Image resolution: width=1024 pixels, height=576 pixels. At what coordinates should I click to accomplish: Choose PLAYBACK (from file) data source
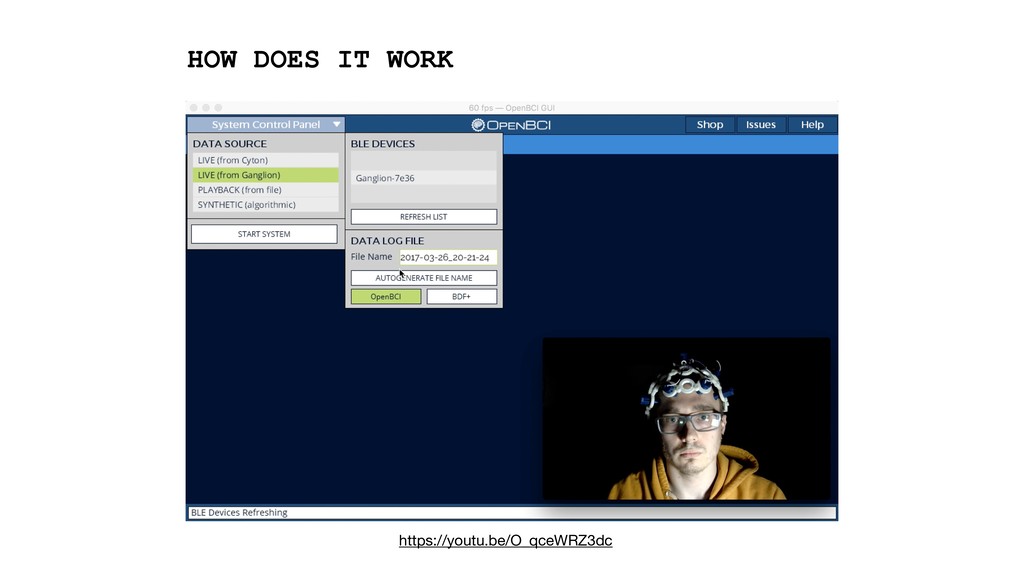pyautogui.click(x=265, y=190)
